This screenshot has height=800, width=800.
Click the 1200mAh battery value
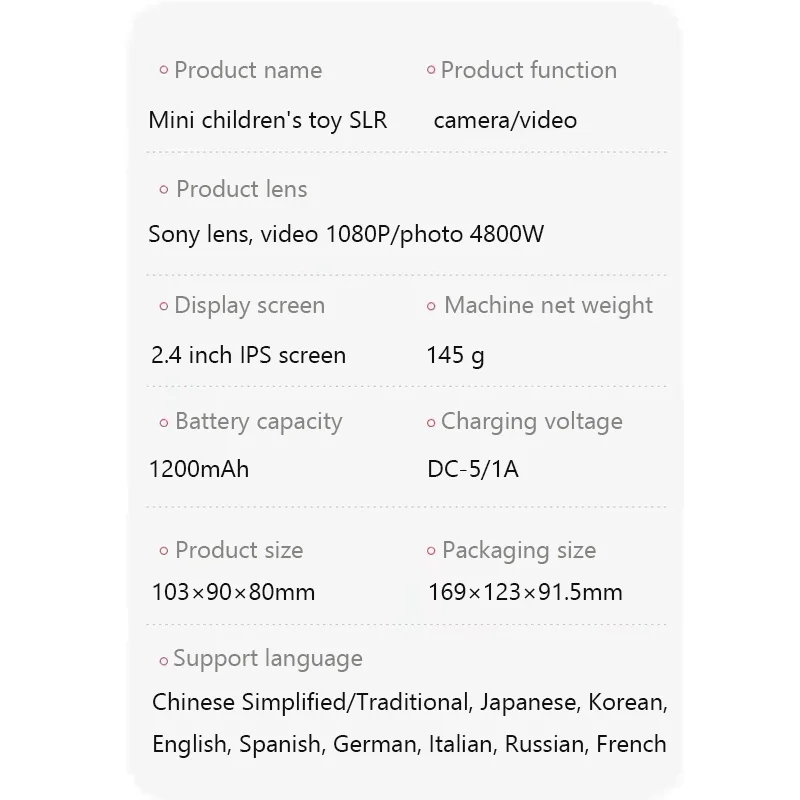[199, 468]
